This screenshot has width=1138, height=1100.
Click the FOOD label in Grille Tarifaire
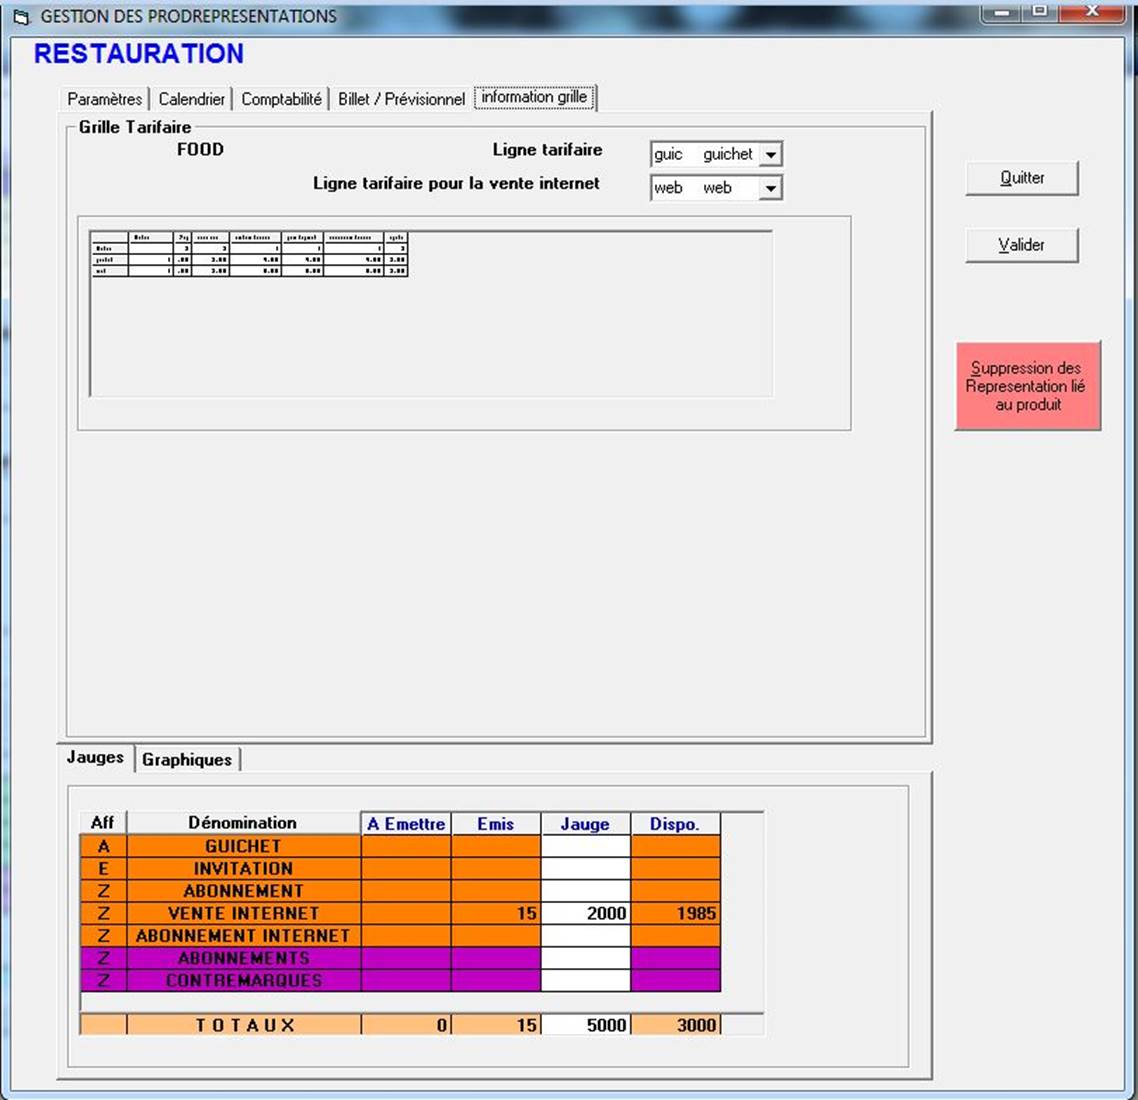[x=200, y=149]
